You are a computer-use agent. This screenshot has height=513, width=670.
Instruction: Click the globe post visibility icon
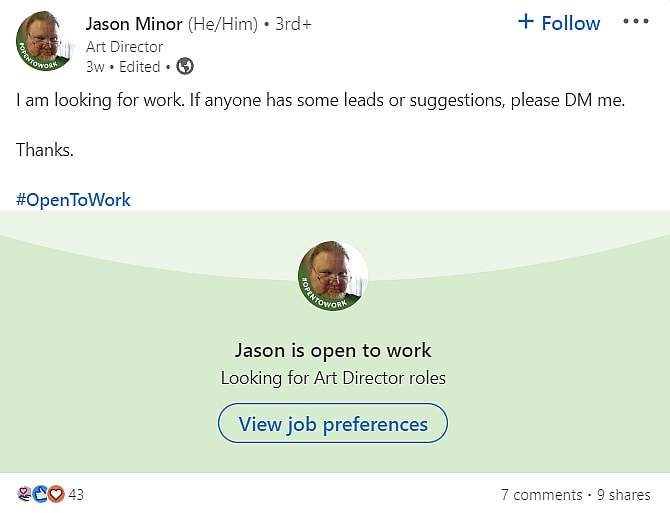pos(184,67)
